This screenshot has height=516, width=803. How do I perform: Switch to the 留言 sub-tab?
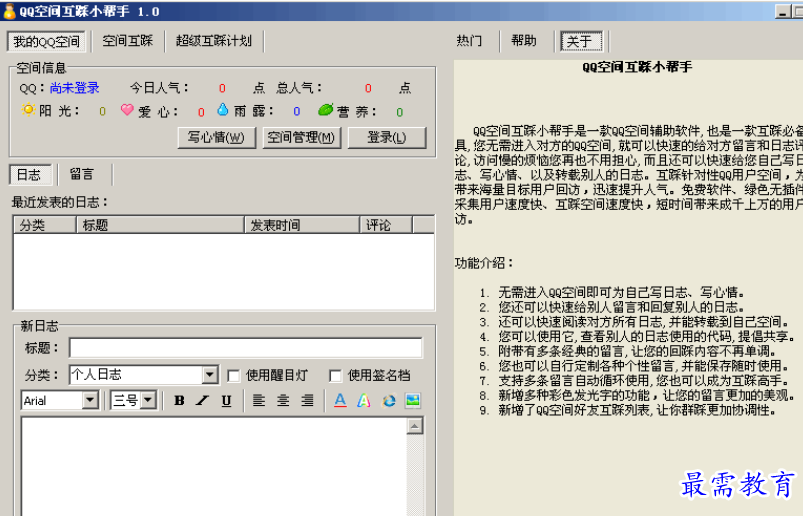(x=82, y=175)
